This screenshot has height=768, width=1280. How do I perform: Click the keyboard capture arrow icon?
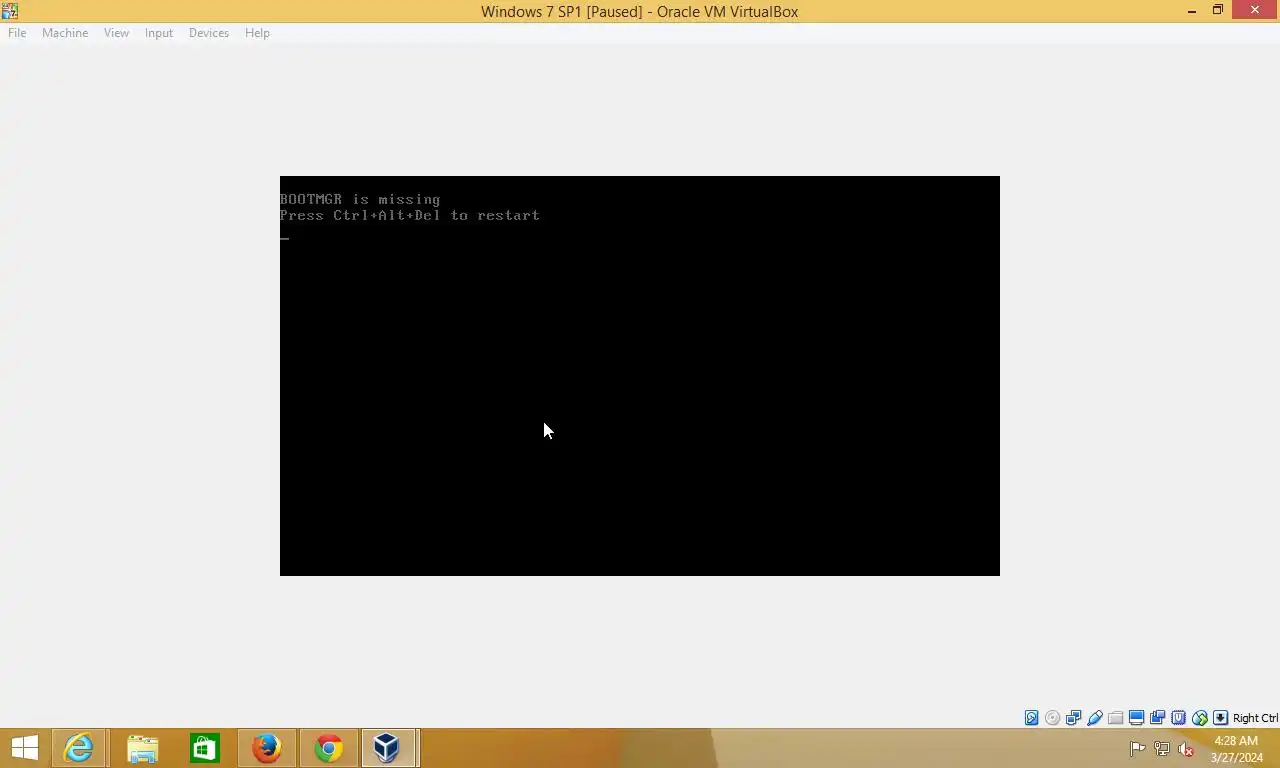[1220, 718]
